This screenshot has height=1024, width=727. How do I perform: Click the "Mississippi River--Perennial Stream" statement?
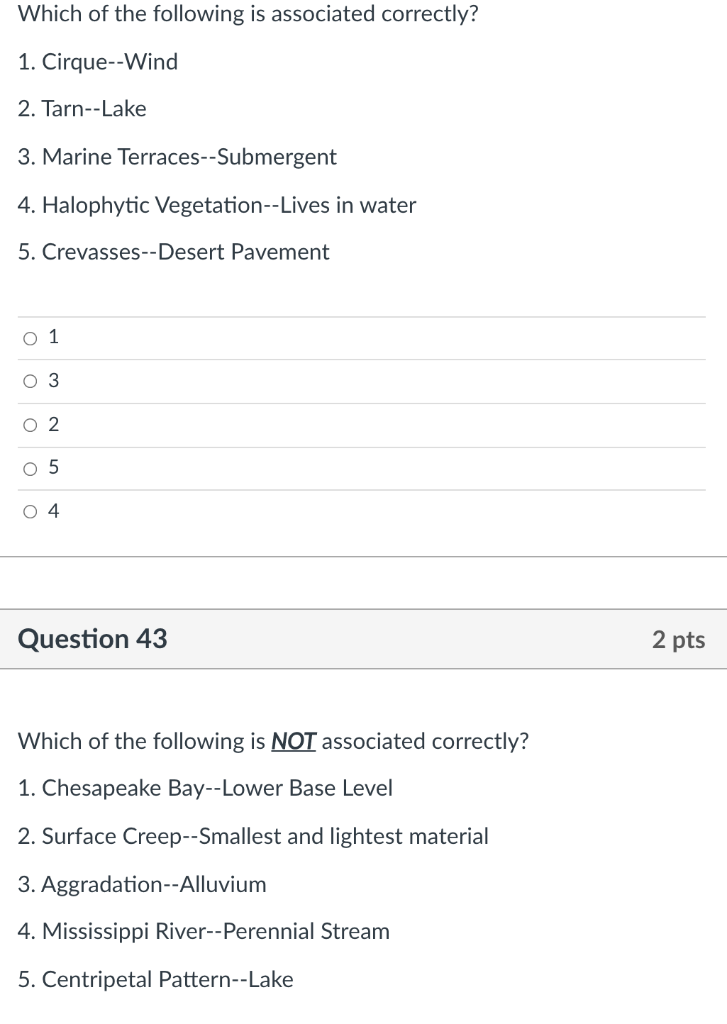[204, 931]
